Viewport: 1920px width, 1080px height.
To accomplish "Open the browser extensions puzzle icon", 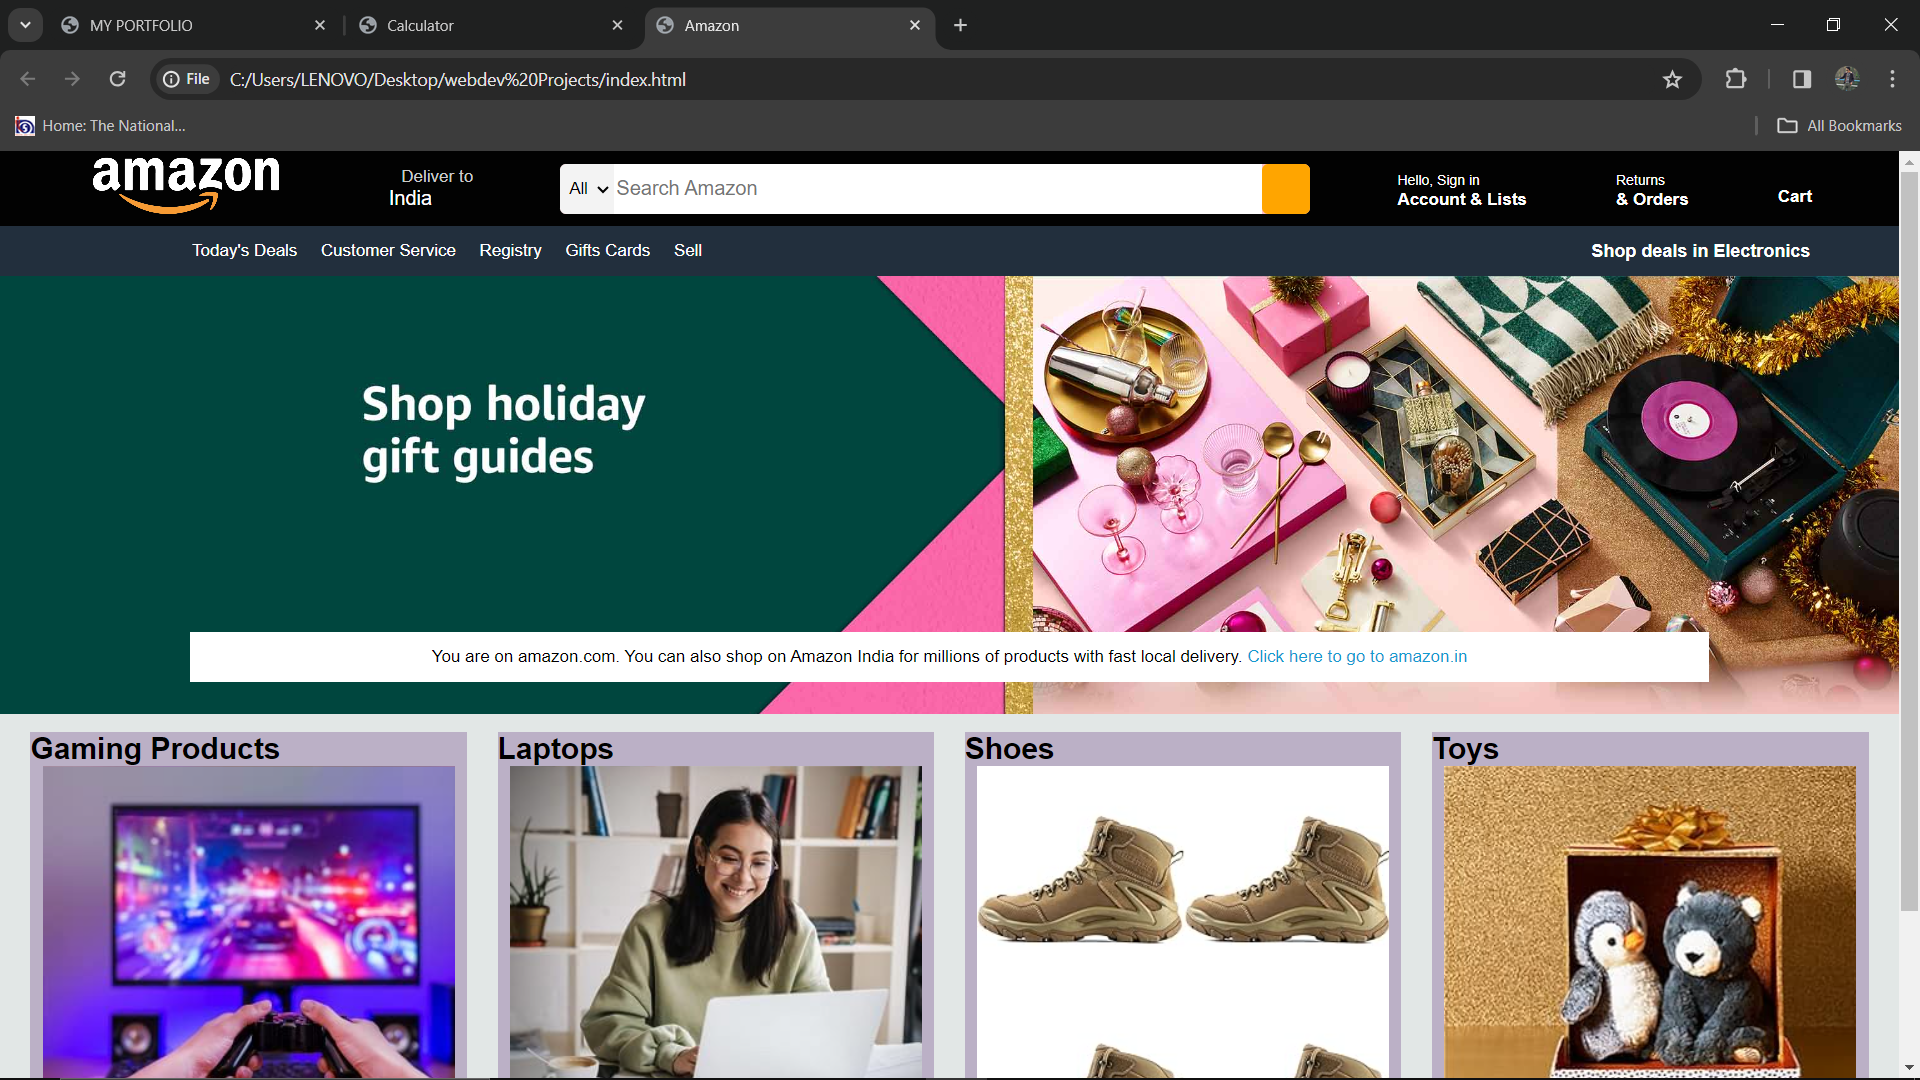I will click(1736, 79).
